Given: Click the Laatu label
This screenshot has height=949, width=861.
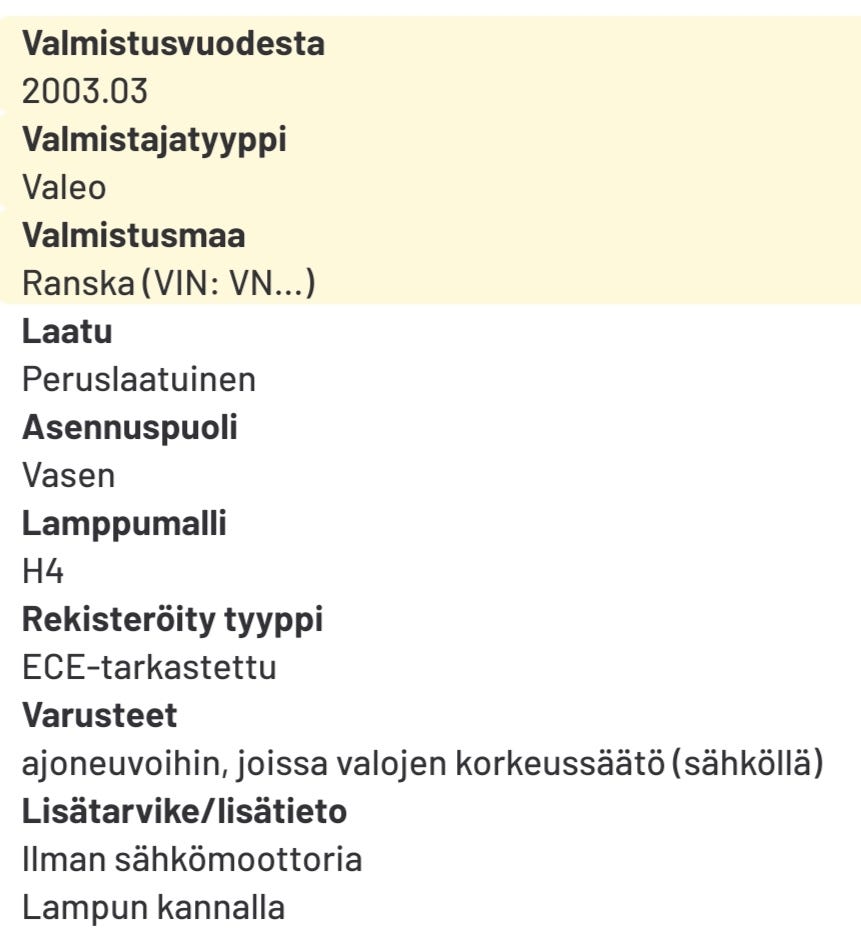Looking at the screenshot, I should click(67, 331).
